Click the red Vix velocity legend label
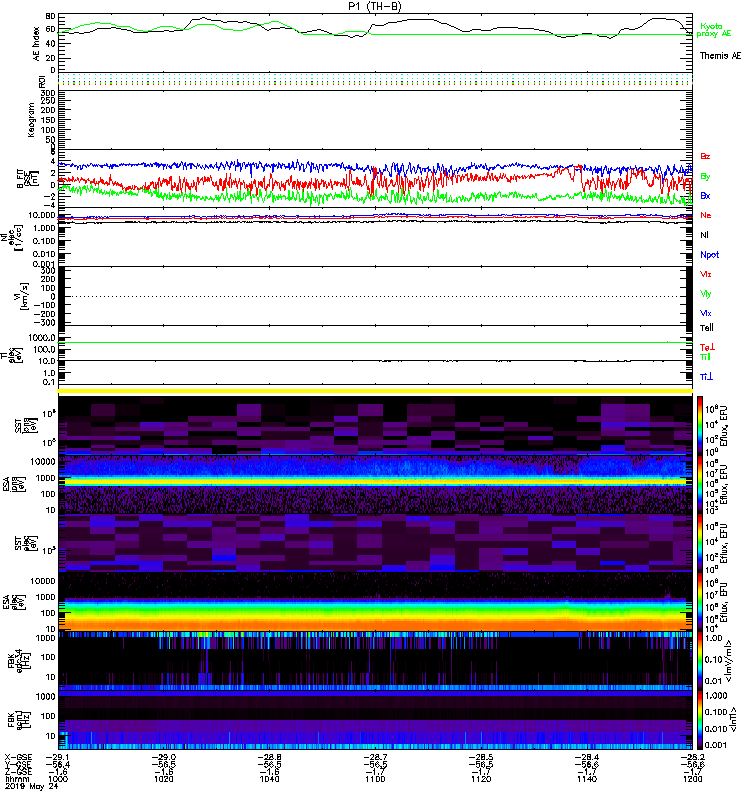Screen dimensions: 750x800 (x=706, y=274)
